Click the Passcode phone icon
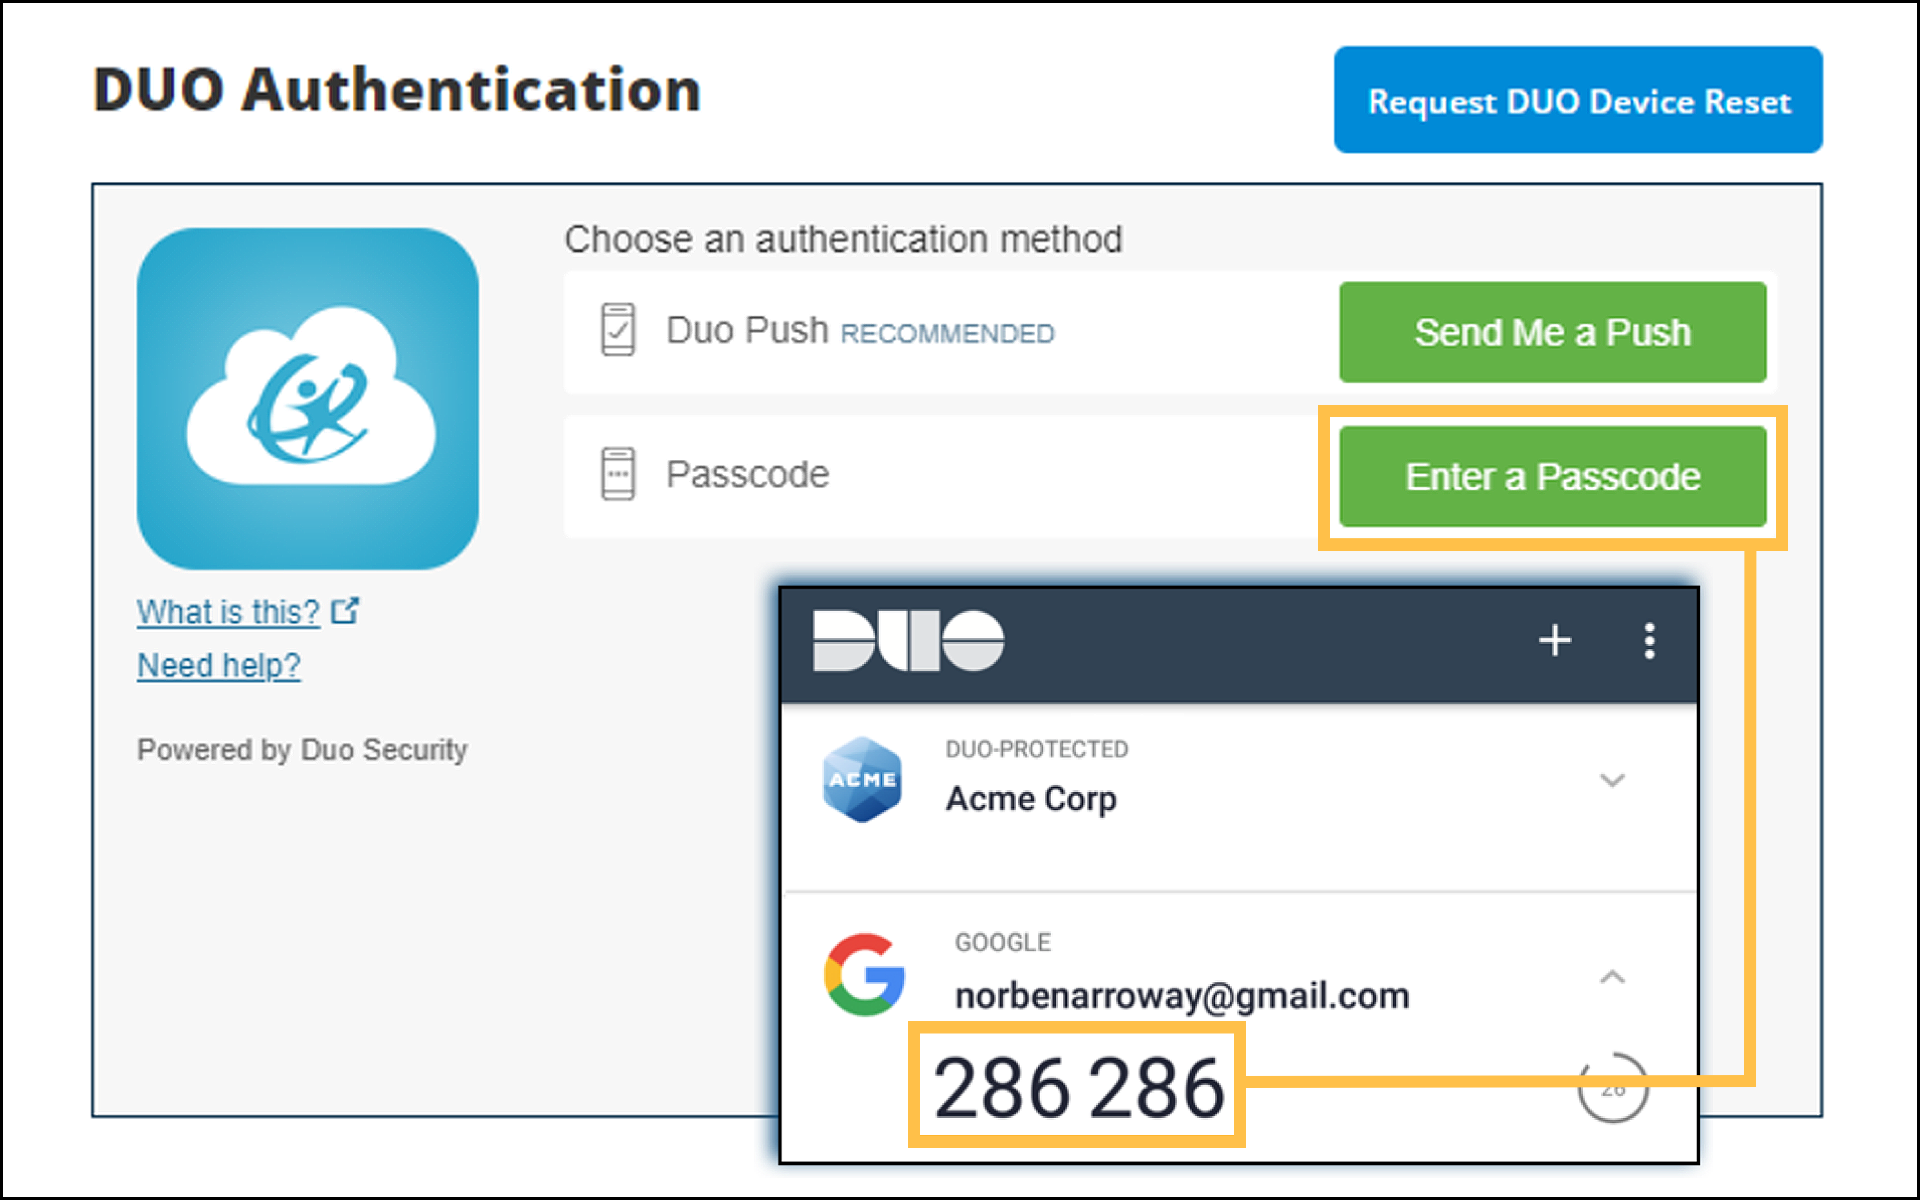Viewport: 1920px width, 1200px height. (x=618, y=474)
